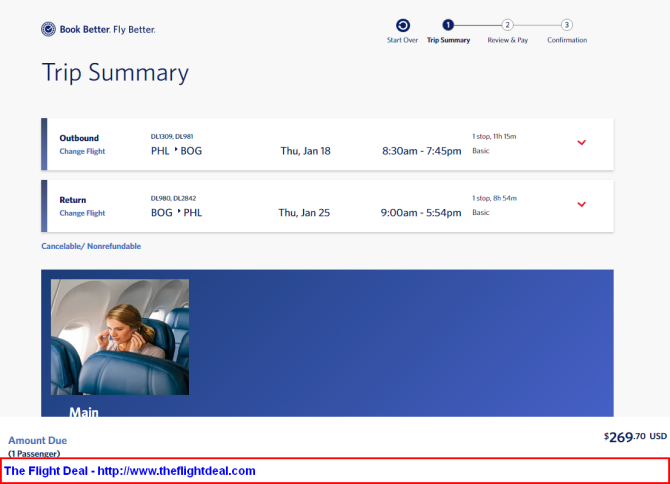The image size is (670, 484).
Task: Click the Confirmation step label
Action: point(567,40)
